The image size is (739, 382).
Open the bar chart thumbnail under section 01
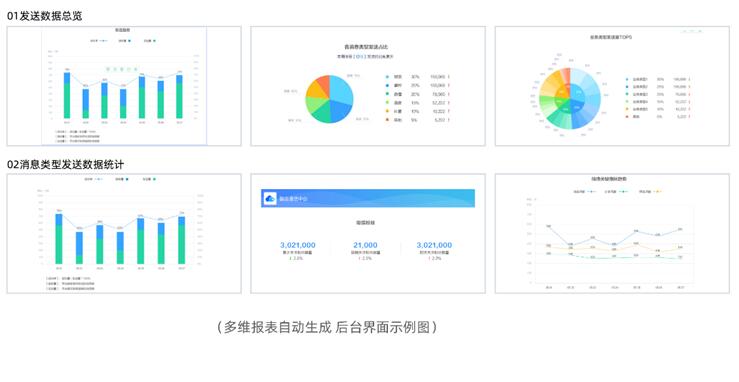(124, 86)
